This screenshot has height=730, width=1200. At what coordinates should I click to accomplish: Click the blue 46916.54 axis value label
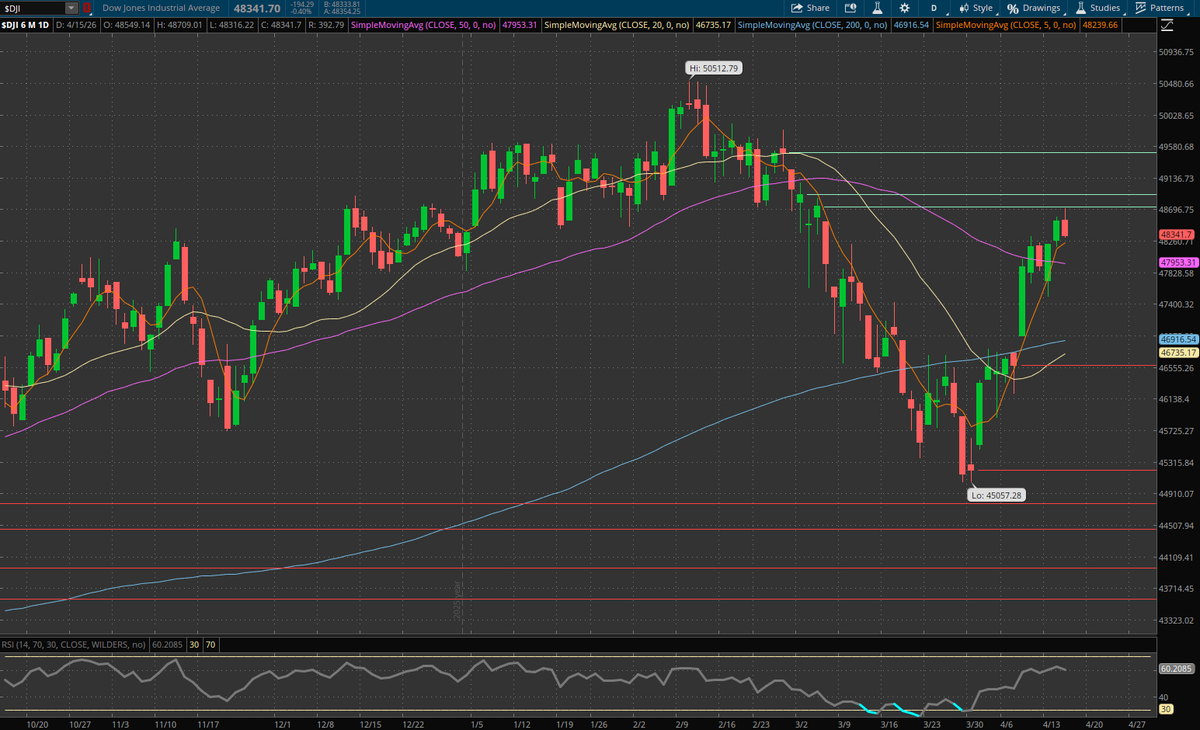click(1177, 340)
